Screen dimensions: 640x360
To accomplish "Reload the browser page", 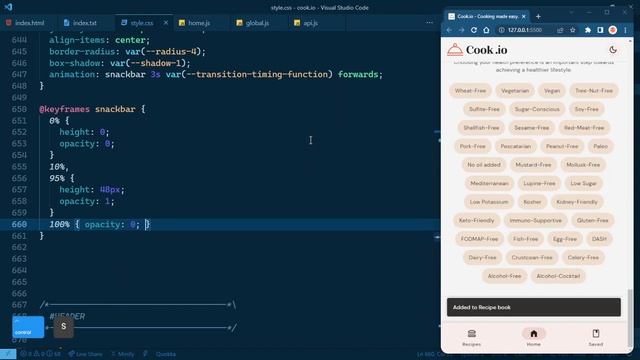I will point(474,30).
